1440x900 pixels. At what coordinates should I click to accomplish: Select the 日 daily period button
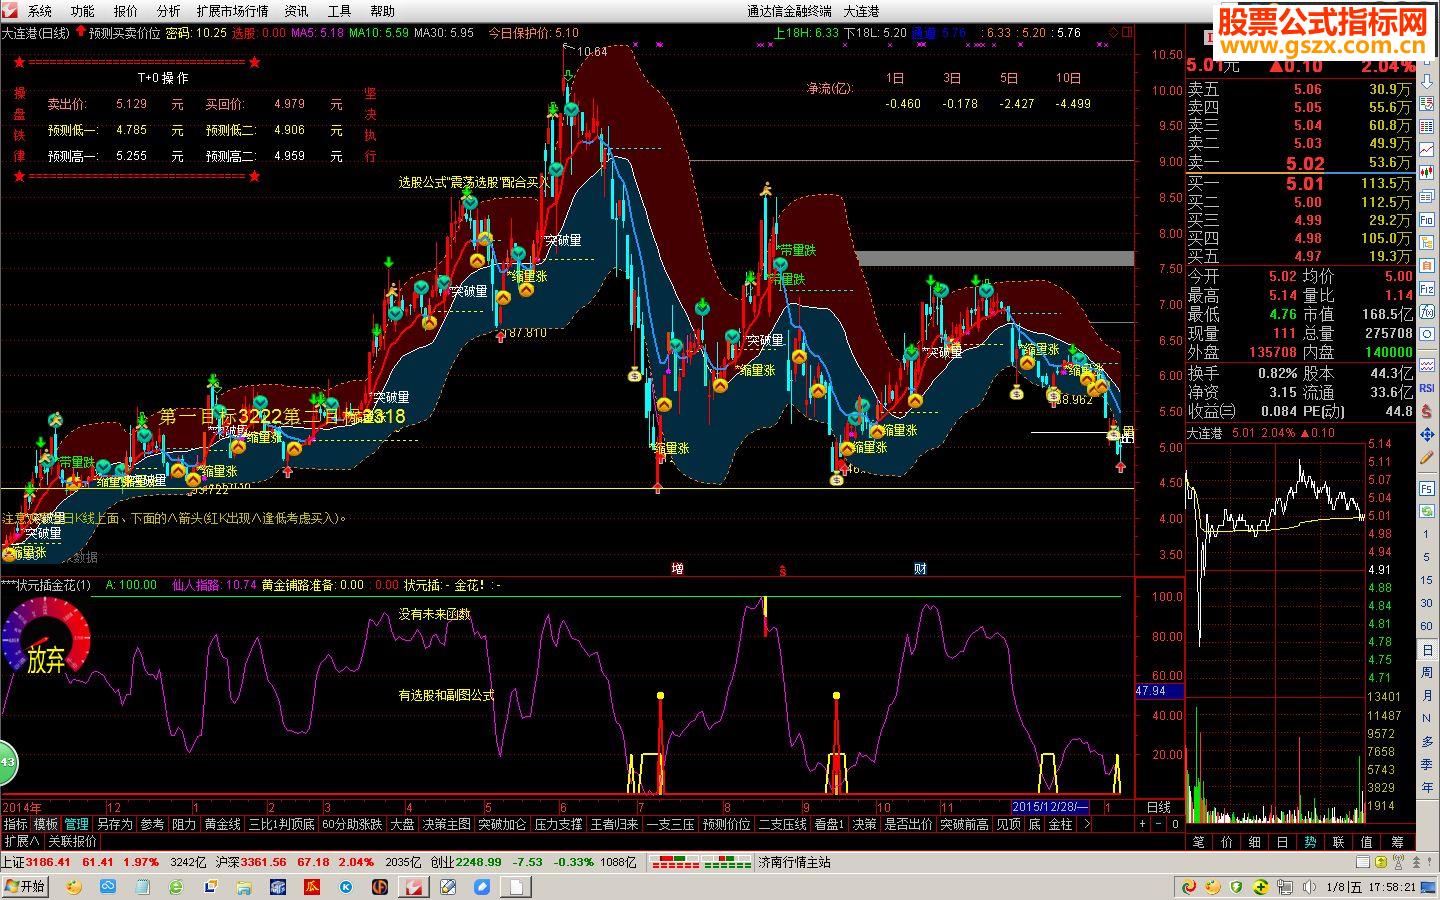1427,652
